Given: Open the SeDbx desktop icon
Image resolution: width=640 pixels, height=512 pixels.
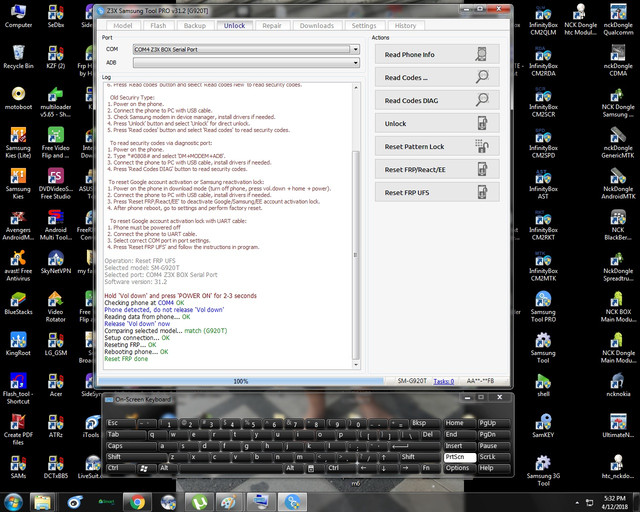Looking at the screenshot, I should 56,16.
